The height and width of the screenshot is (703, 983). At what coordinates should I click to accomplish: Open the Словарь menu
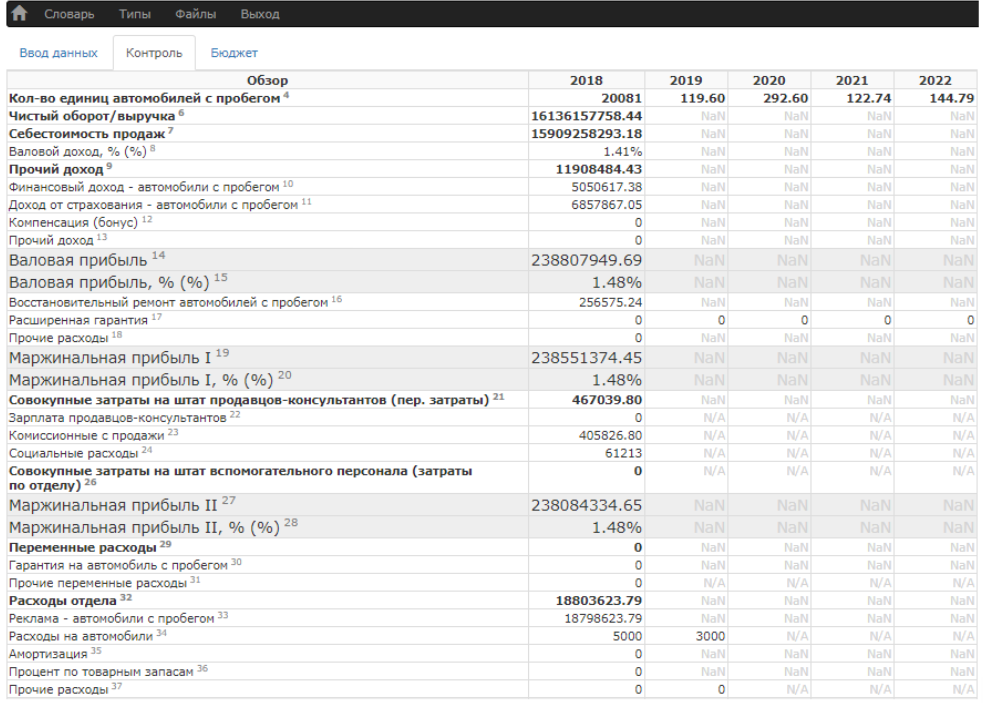coord(69,14)
